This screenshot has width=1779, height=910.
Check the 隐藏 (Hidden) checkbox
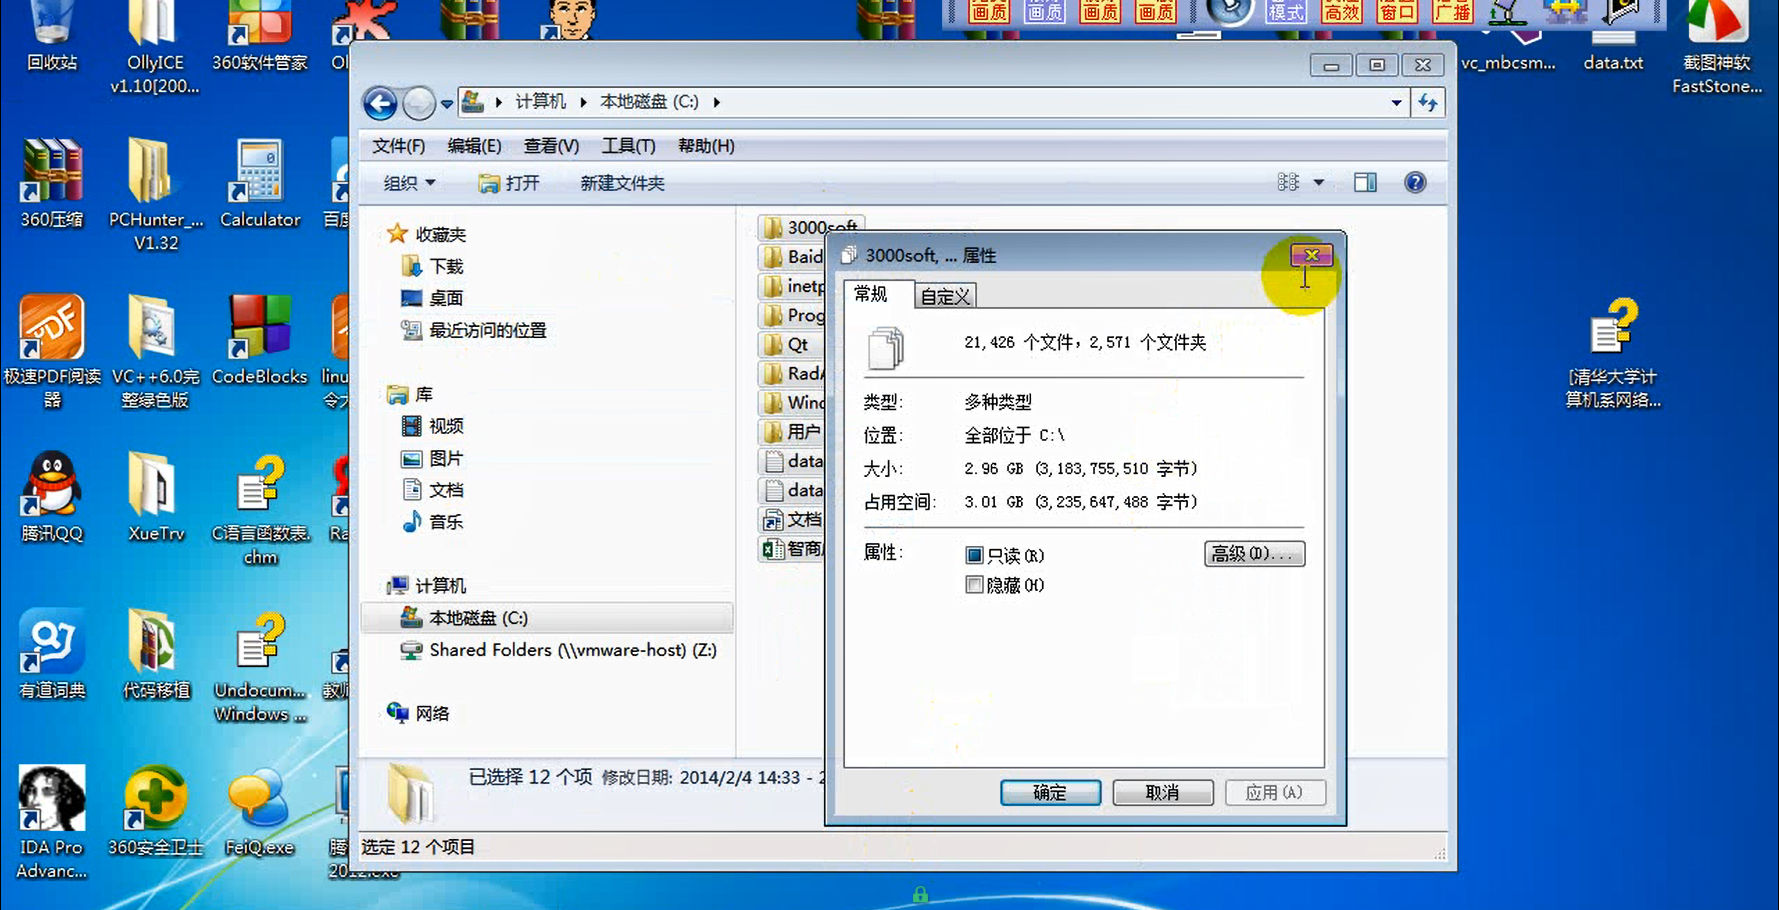click(975, 585)
